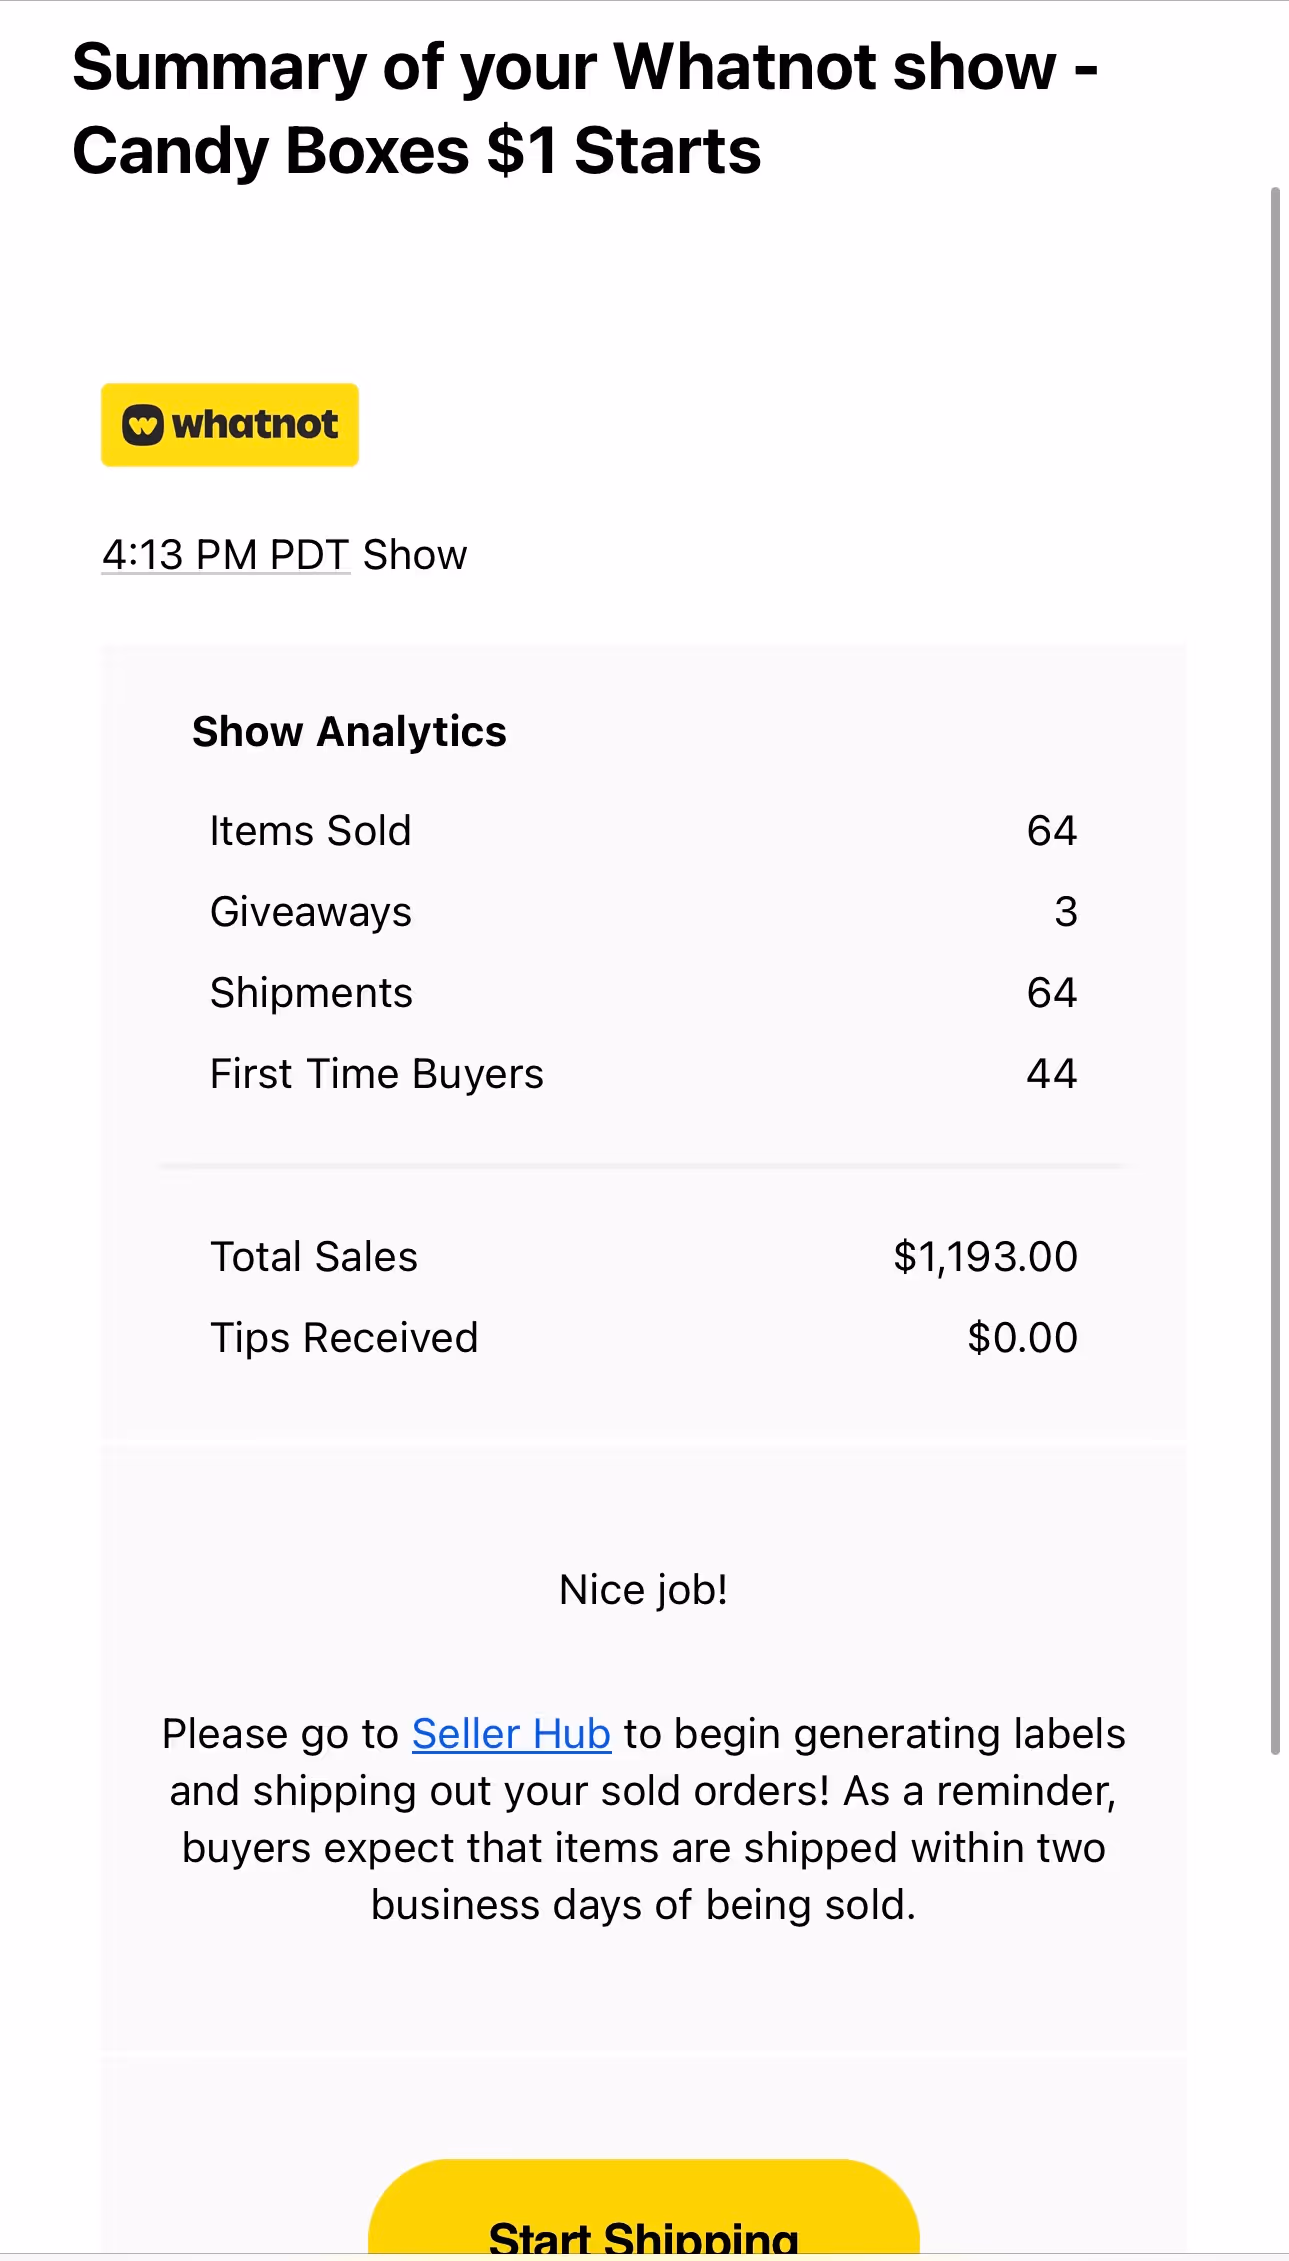Click the Whatnot logo badge
Viewport: 1289px width, 2261px height.
coord(230,425)
